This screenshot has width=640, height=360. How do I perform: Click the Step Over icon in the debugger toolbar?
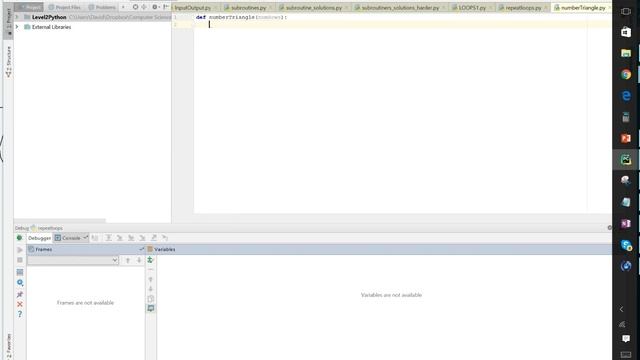point(109,238)
